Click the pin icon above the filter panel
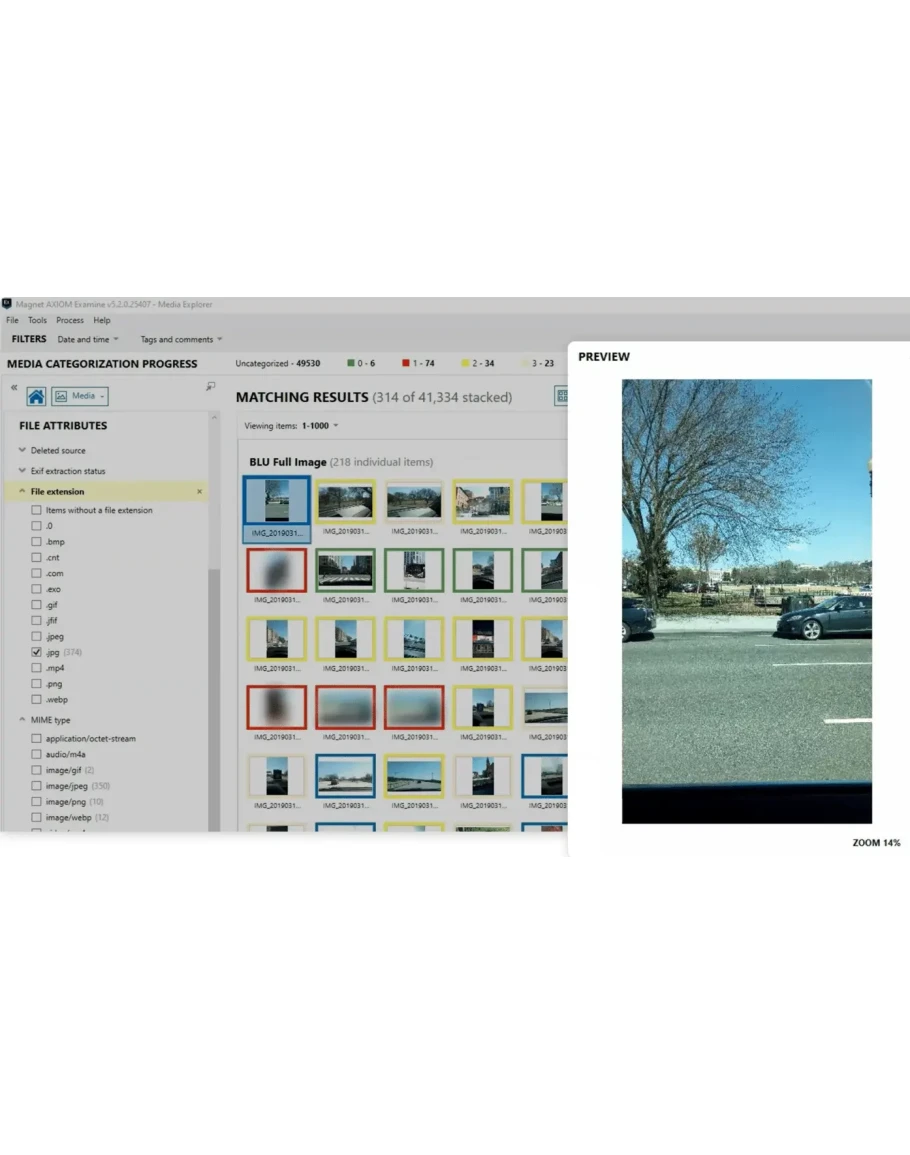 [210, 386]
